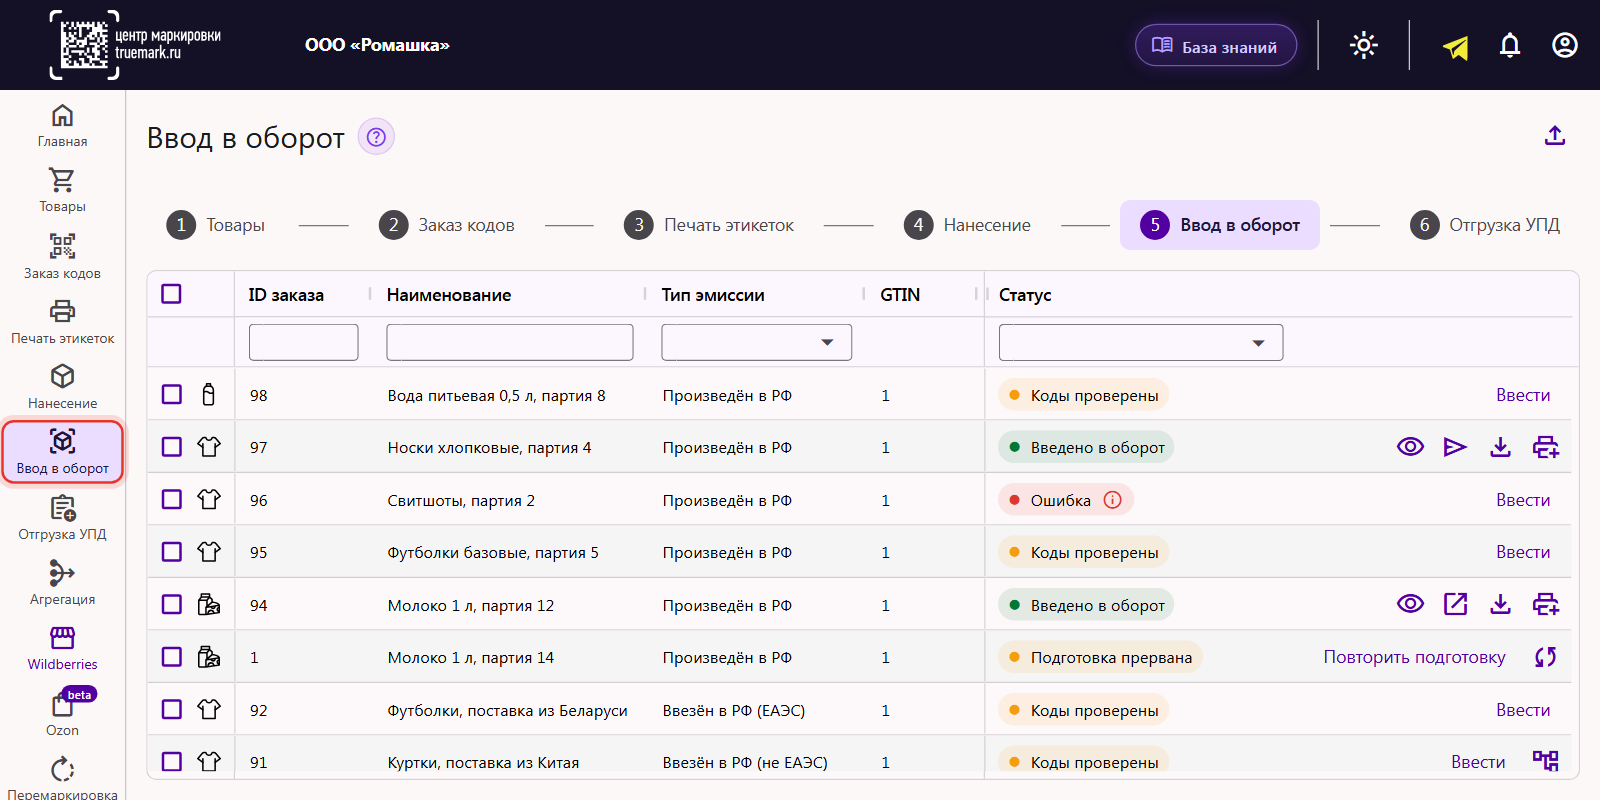Open external link icon for order 94
The image size is (1600, 800).
click(x=1456, y=604)
